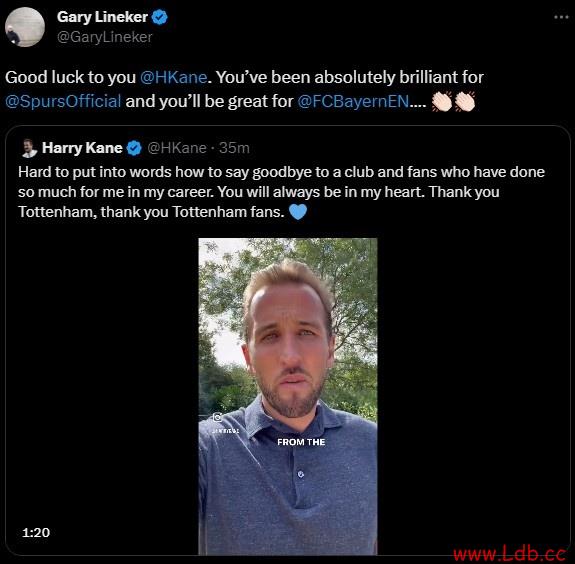Play the Harry Kane farewell video
Viewport: 575px width, 564px height.
pos(288,396)
